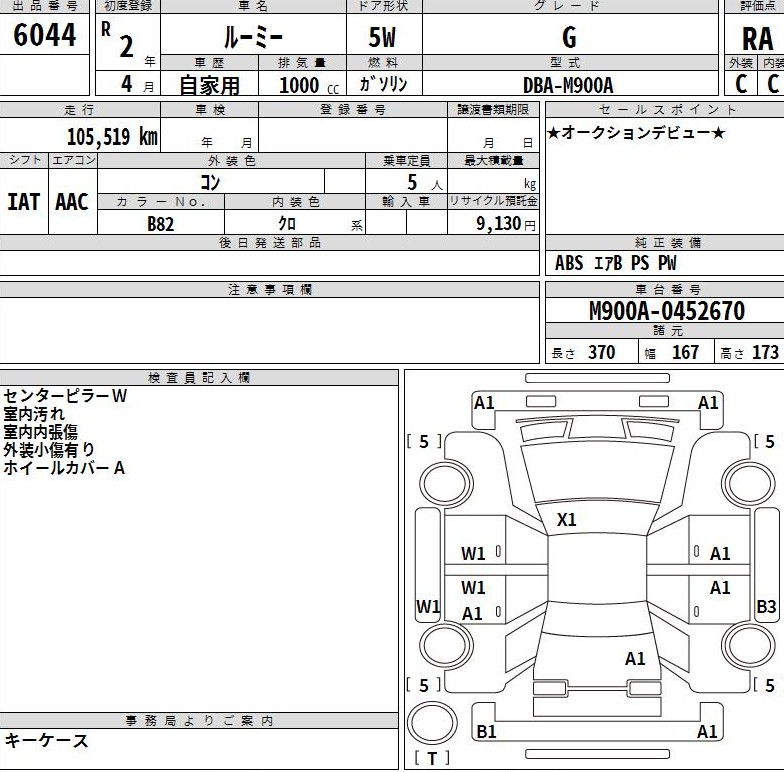
Task: Select the color number B82
Action: pyautogui.click(x=160, y=224)
